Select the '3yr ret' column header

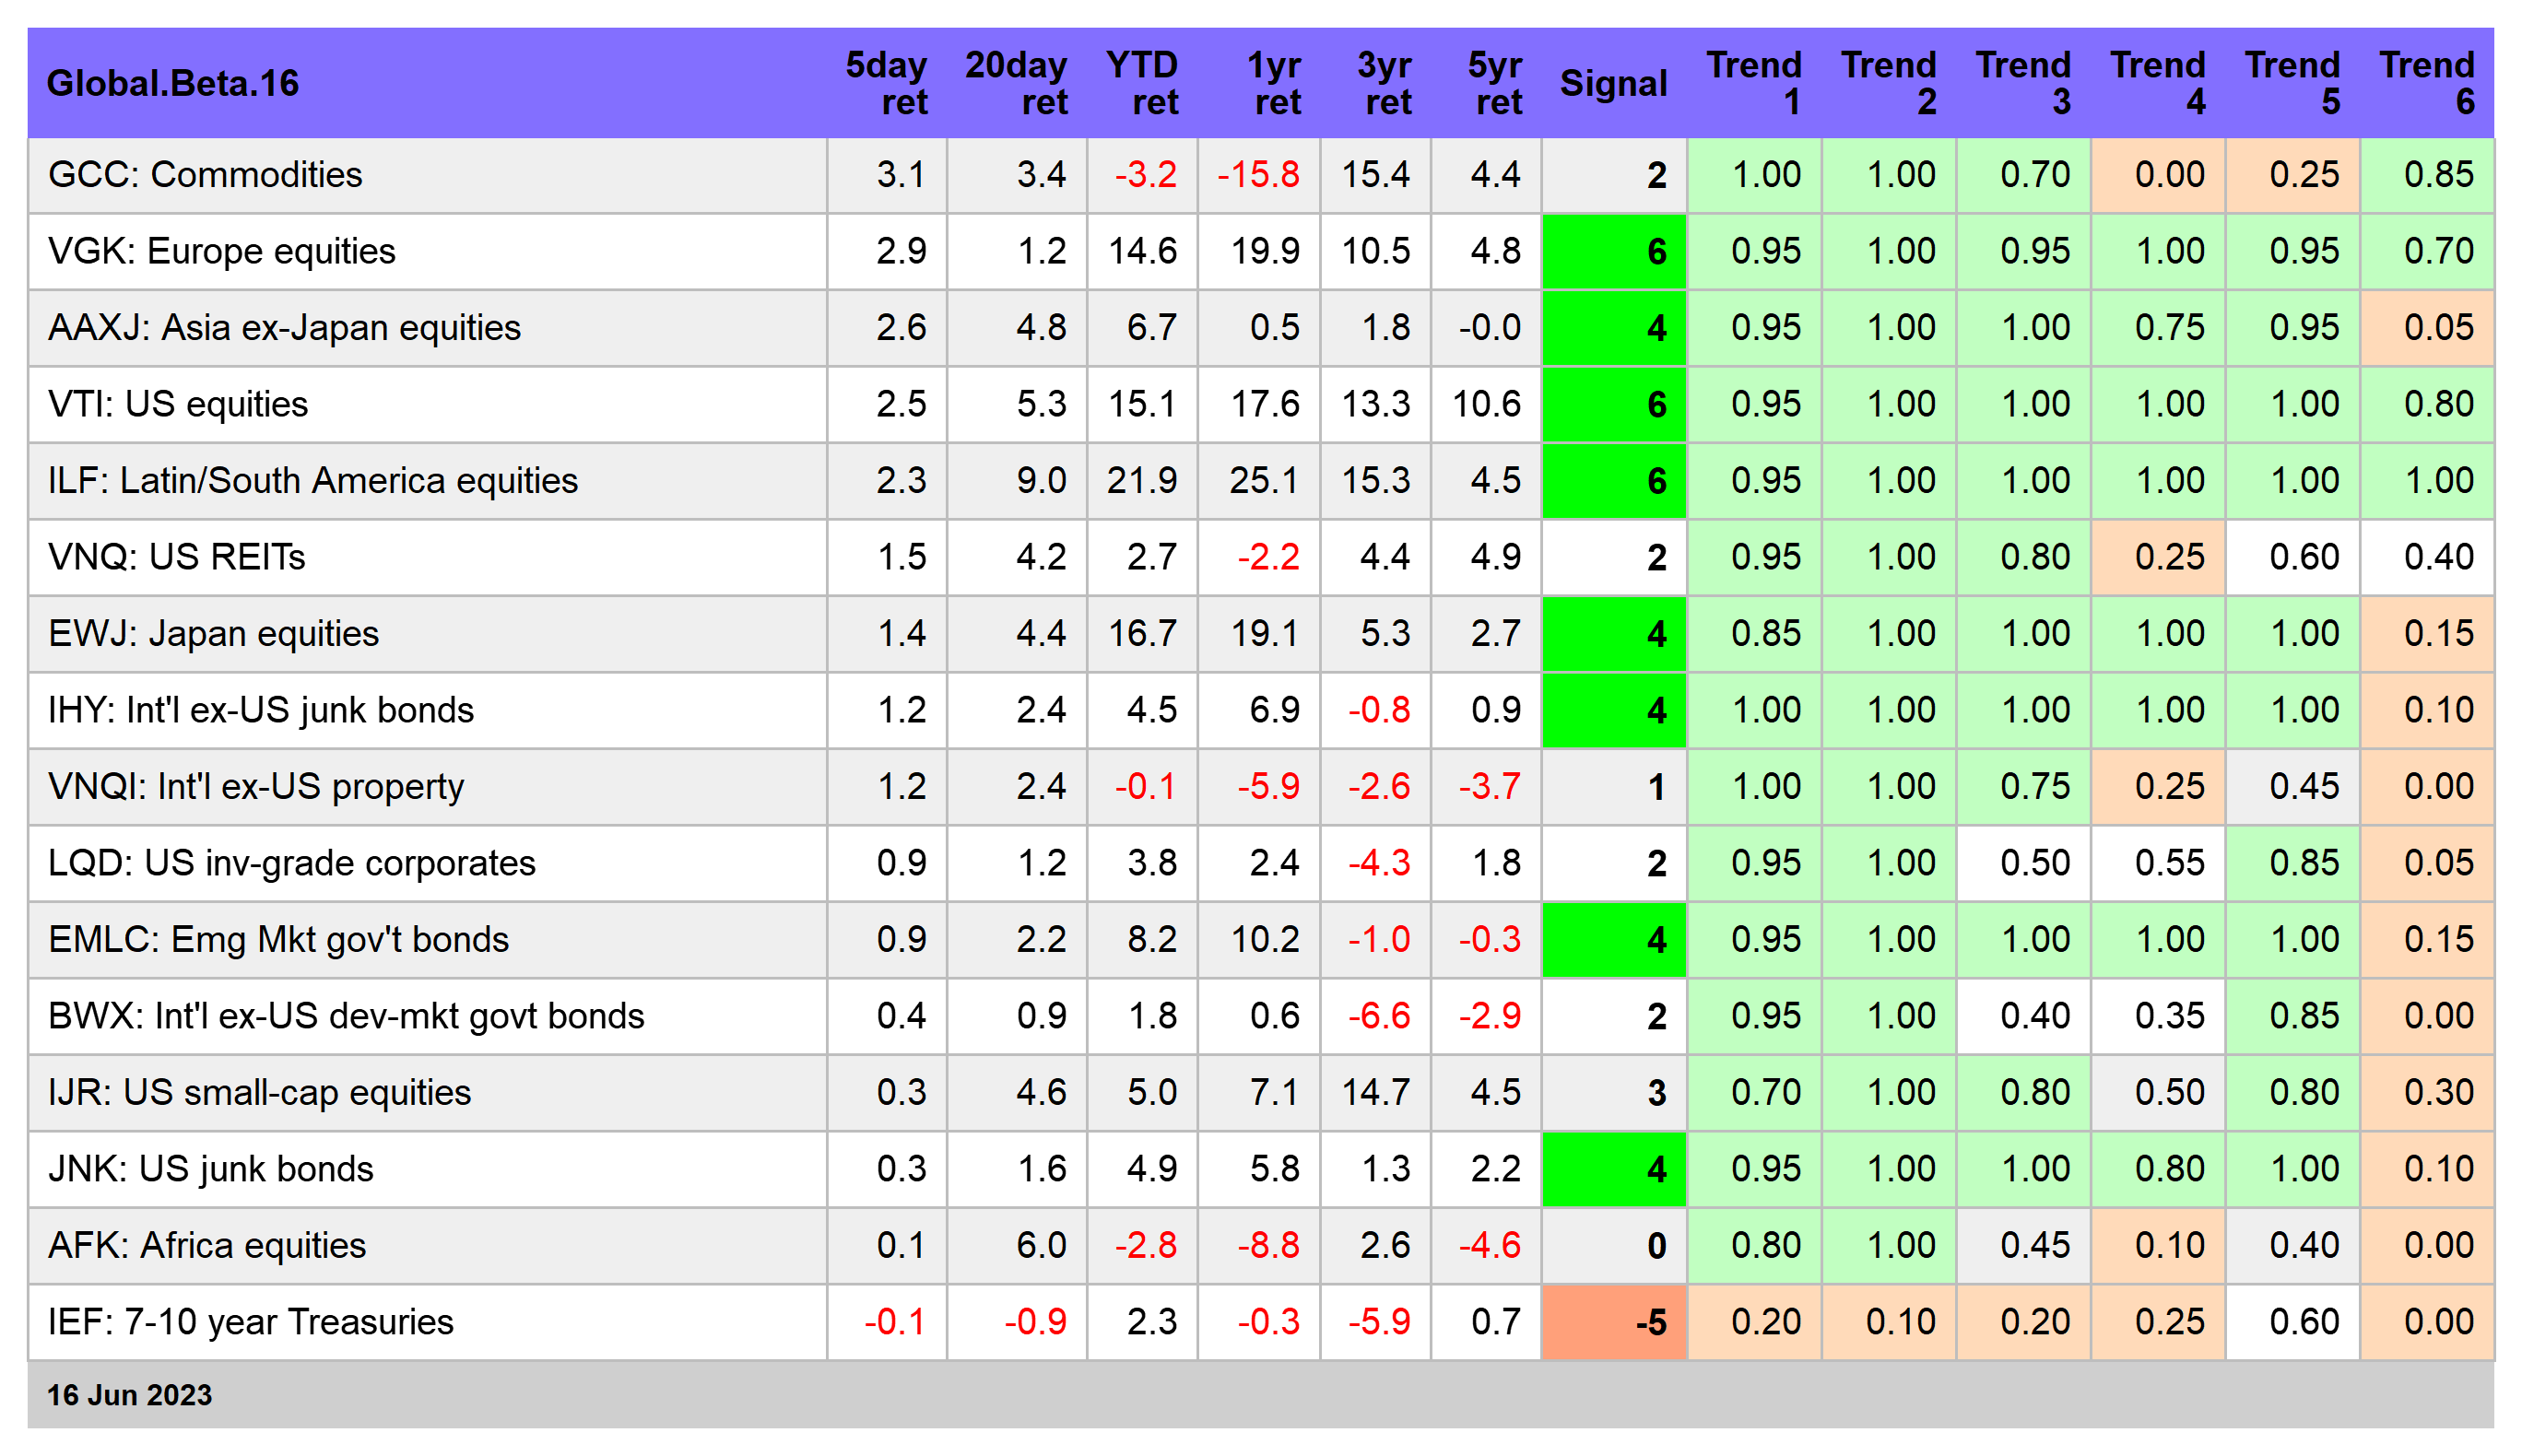(1384, 84)
